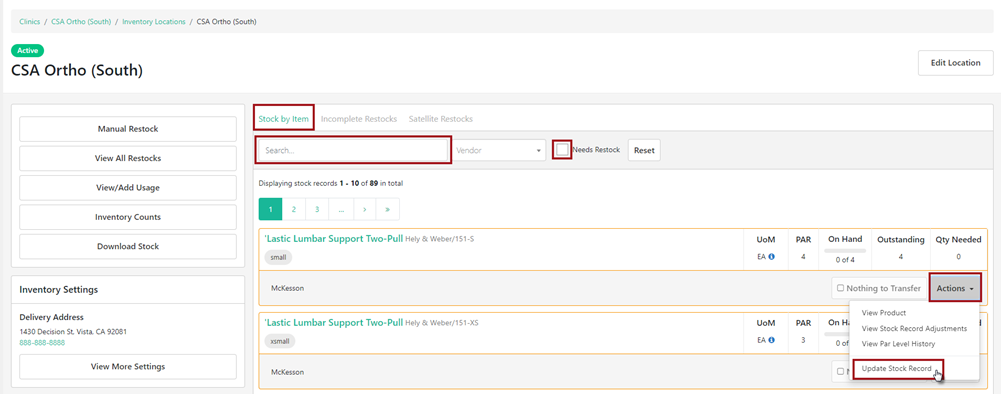Select Update Stock Record menu entry

click(897, 368)
